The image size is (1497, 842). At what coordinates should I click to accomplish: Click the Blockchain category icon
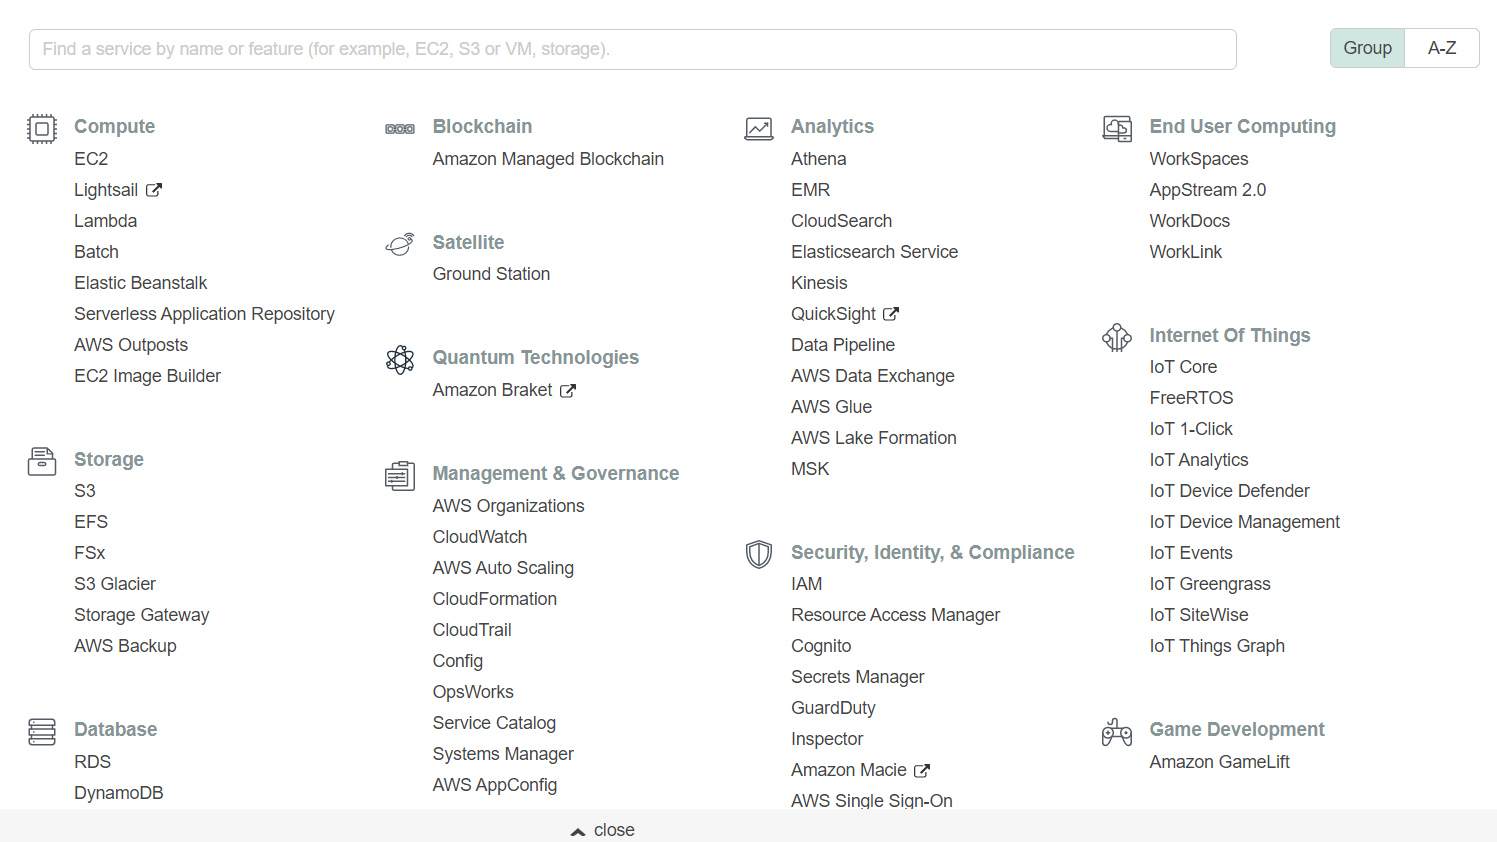coord(400,129)
